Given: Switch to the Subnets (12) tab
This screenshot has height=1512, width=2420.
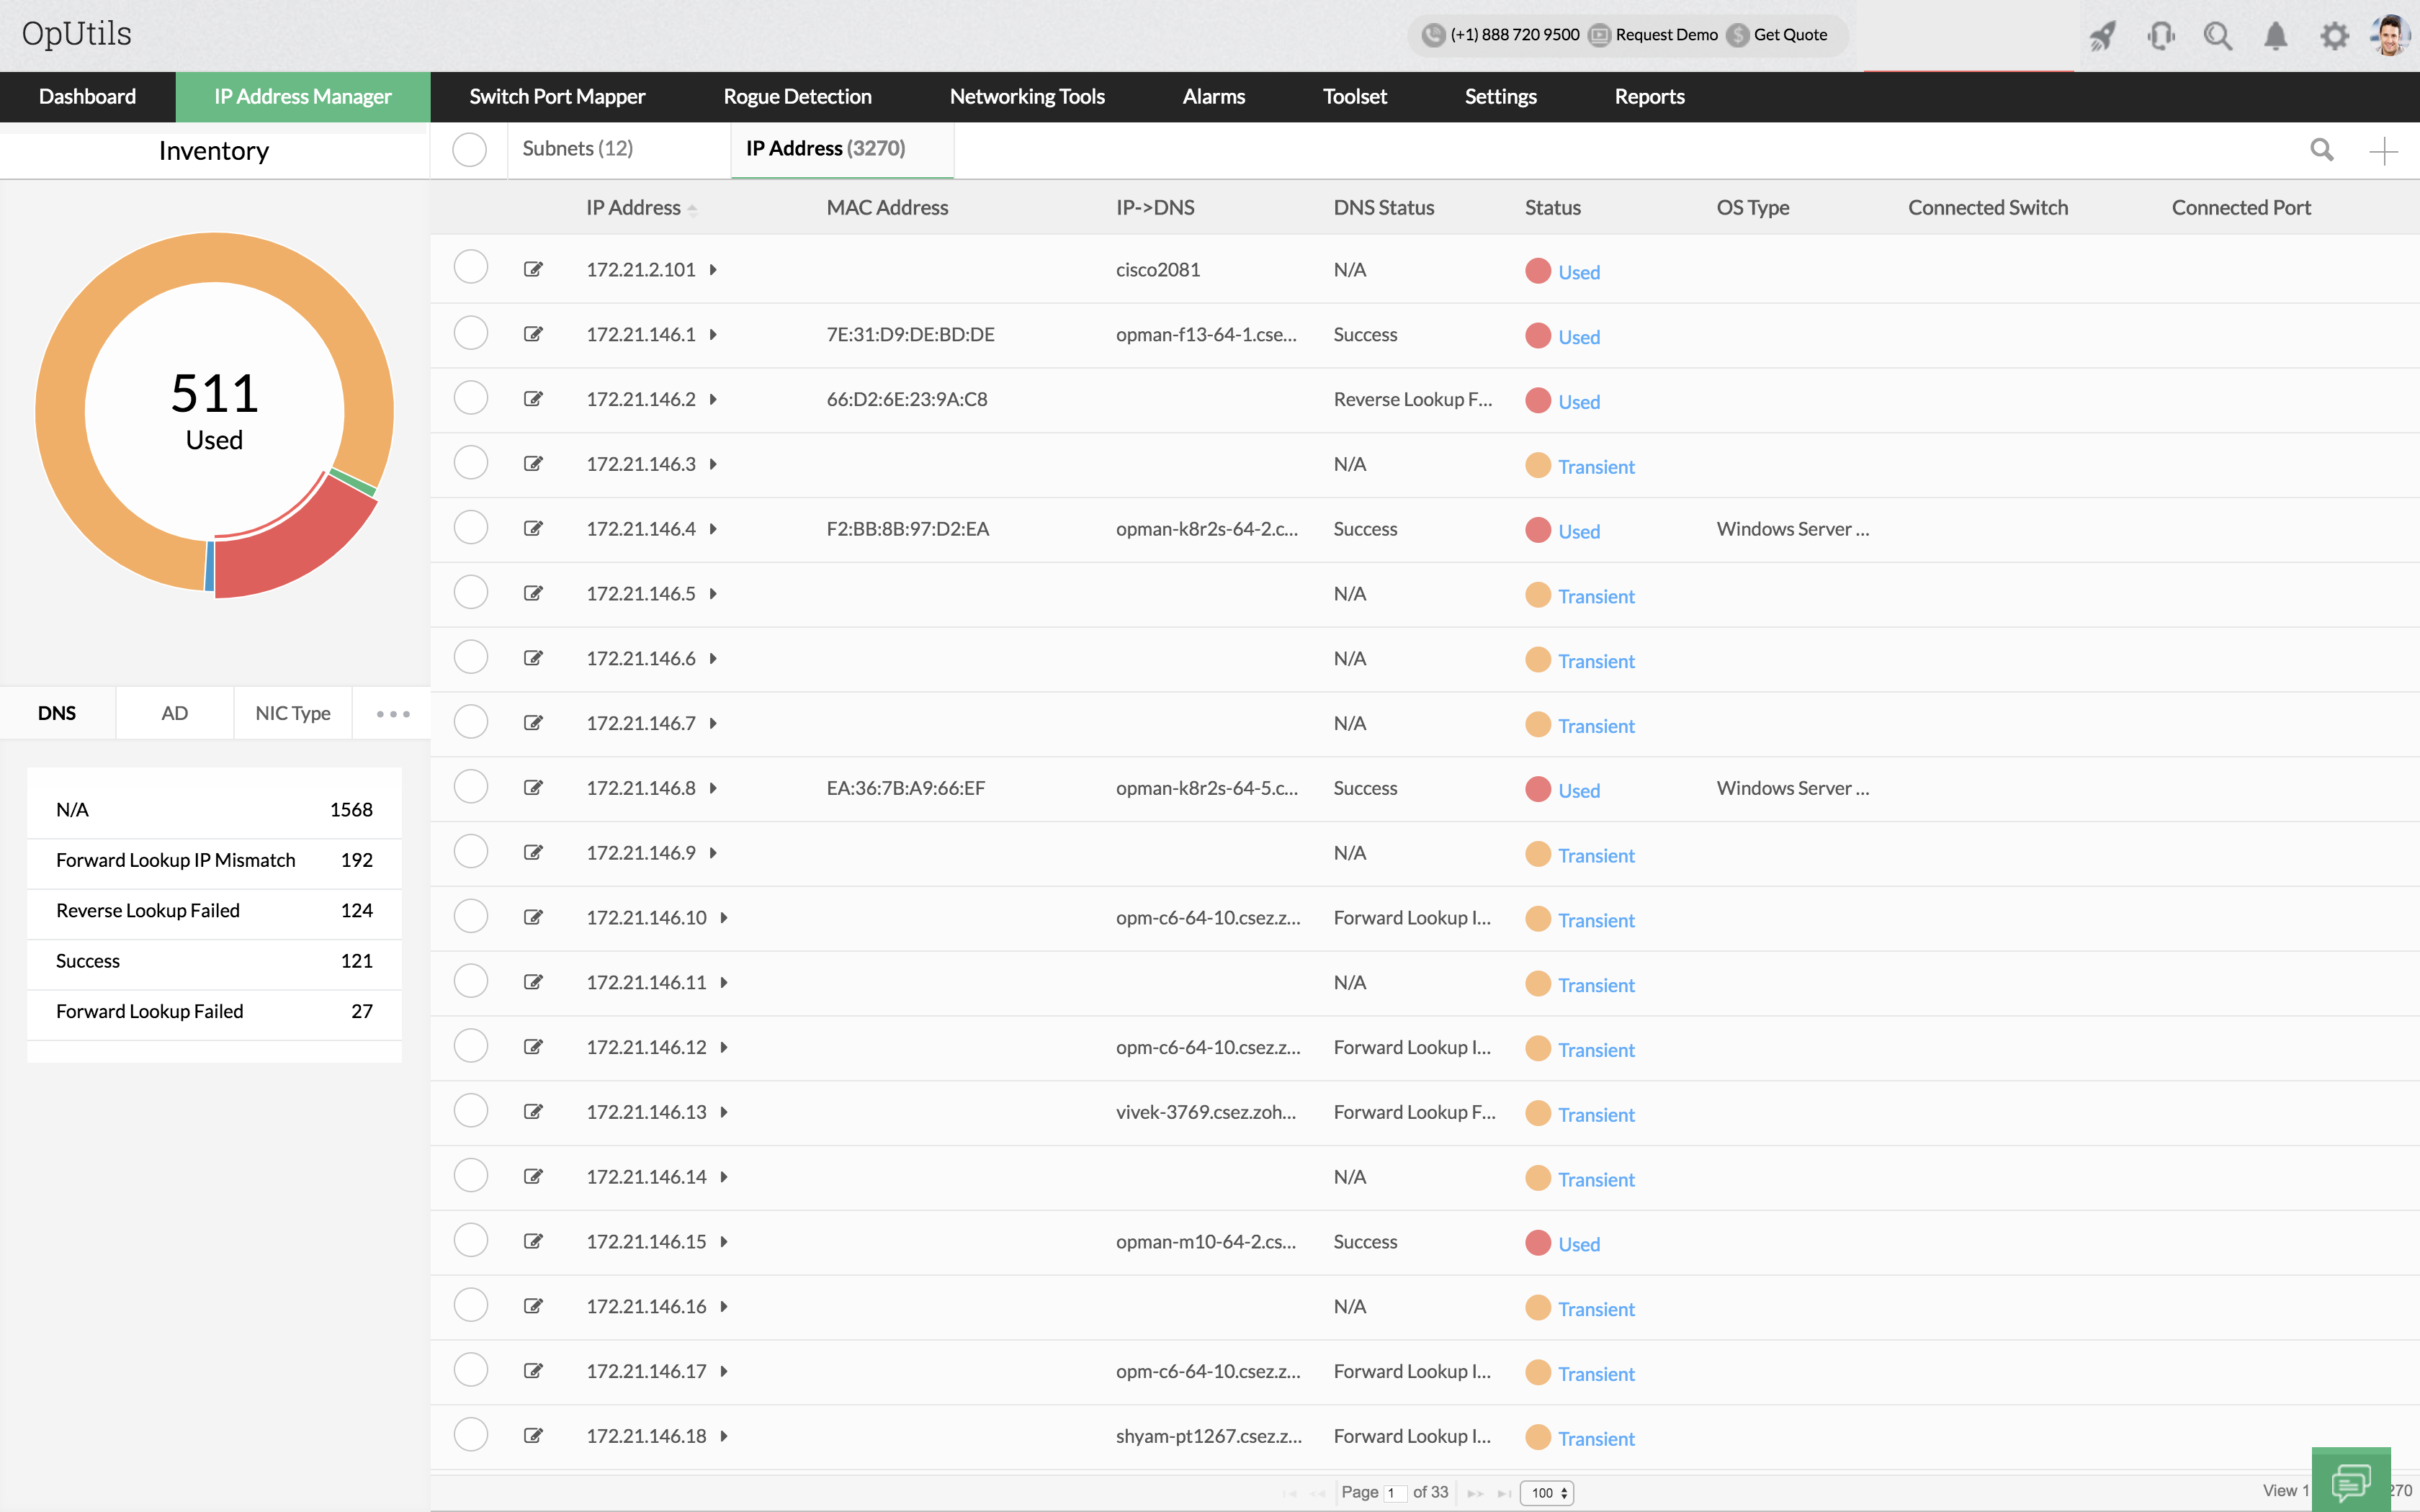Looking at the screenshot, I should [x=578, y=149].
